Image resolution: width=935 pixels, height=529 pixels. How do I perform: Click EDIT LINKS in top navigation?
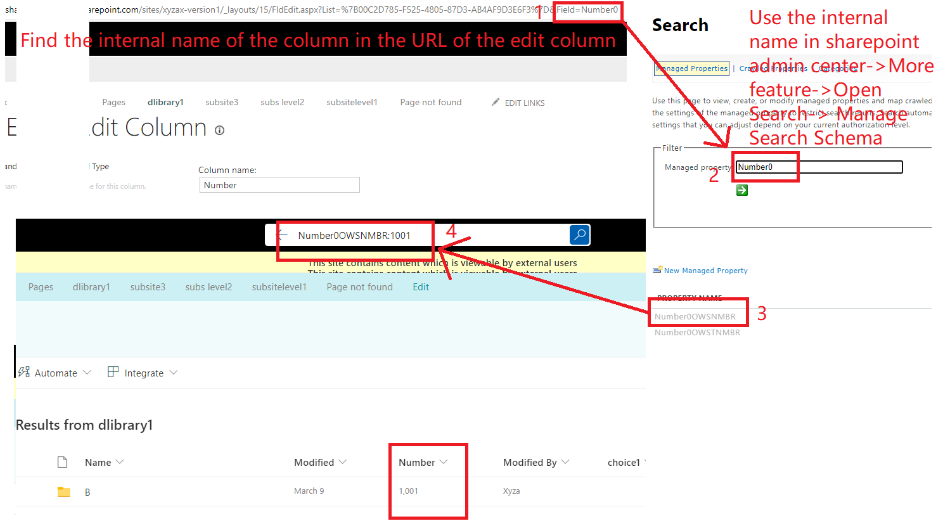point(525,103)
